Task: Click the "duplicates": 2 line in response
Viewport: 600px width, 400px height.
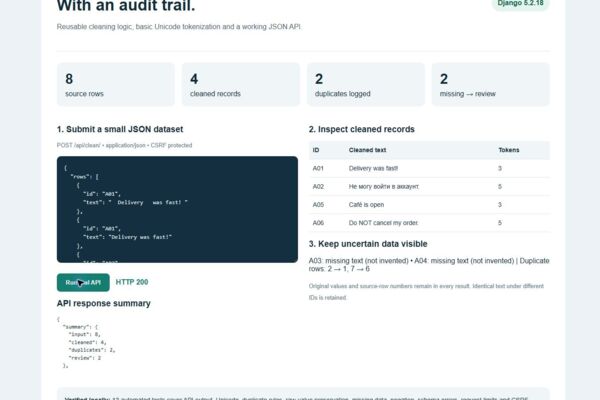Action: 92,350
